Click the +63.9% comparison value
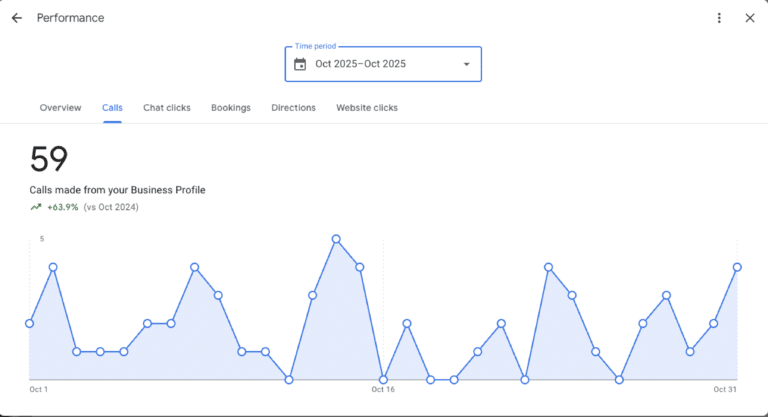 (x=62, y=207)
